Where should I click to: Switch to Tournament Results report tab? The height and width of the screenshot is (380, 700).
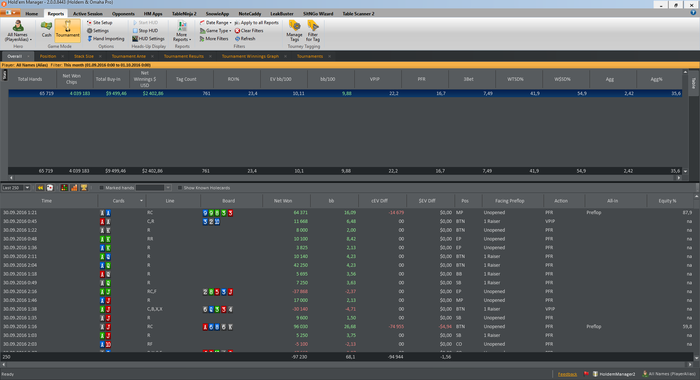(x=183, y=56)
